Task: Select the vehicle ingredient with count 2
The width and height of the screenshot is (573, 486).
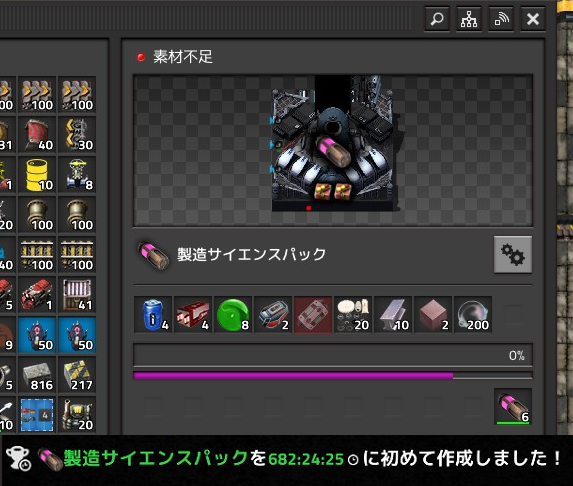Action: pyautogui.click(x=273, y=315)
